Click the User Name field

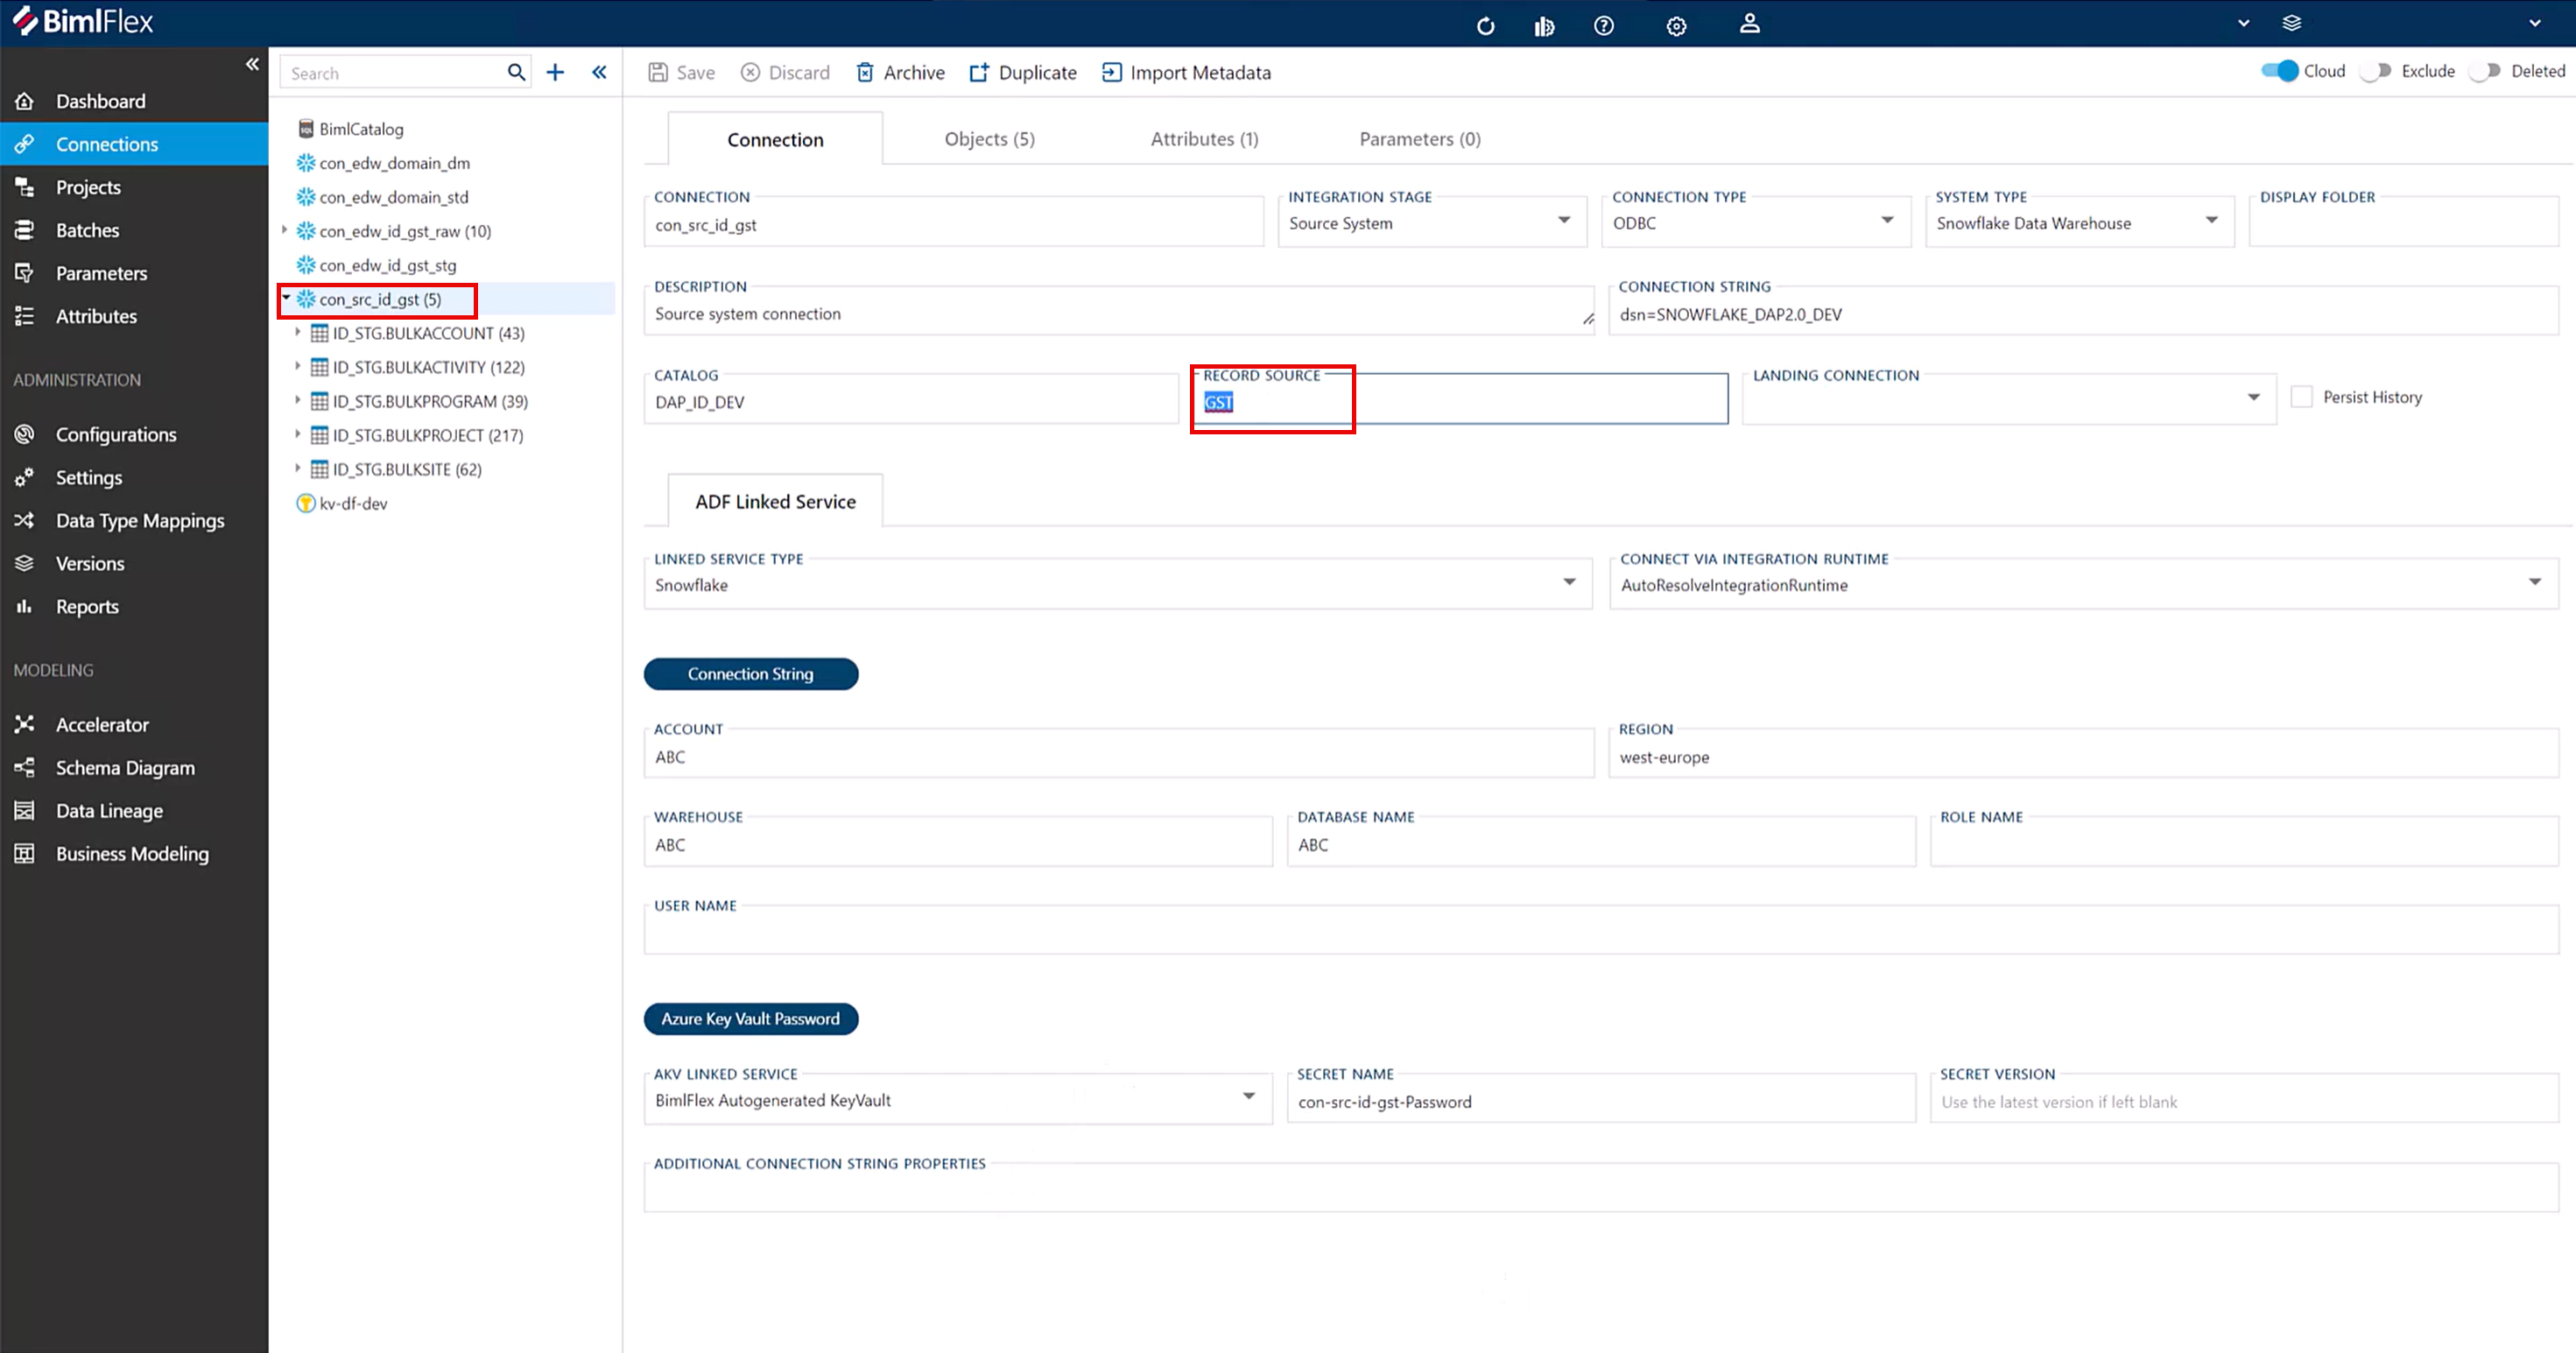(x=1600, y=930)
